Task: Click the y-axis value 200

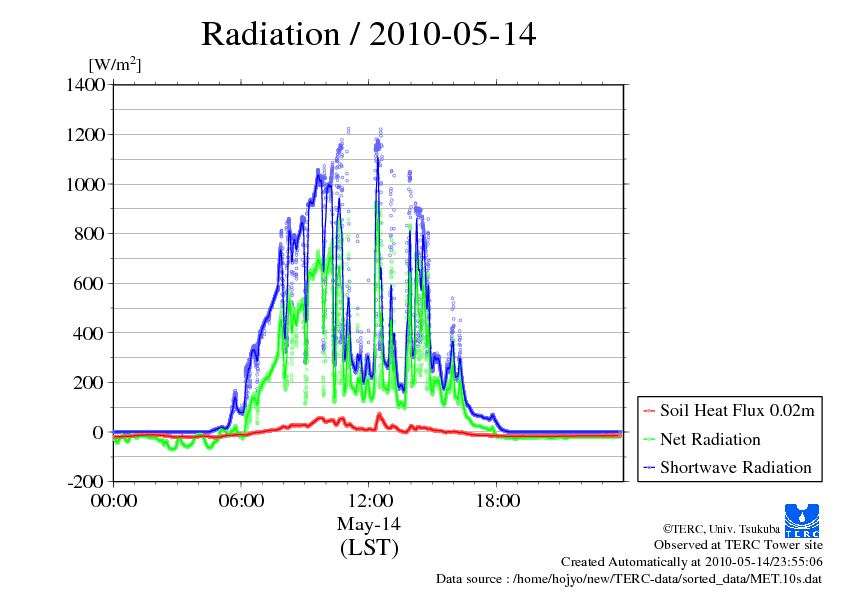Action: tap(89, 383)
